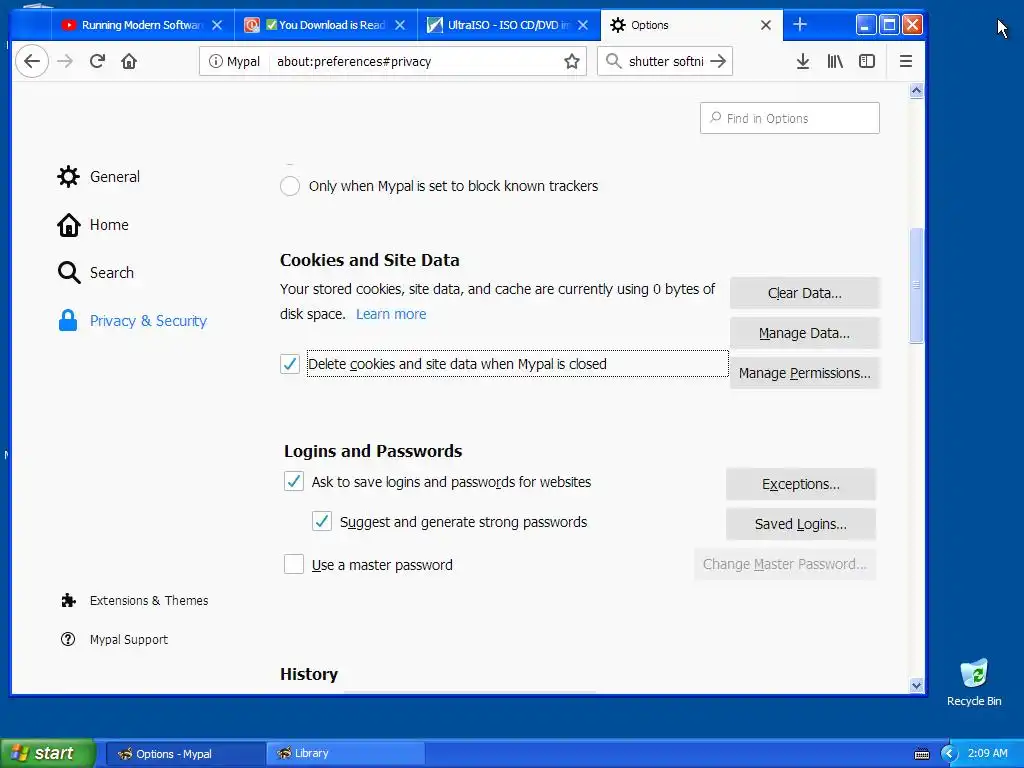
Task: Select the Home preferences category
Action: pyautogui.click(x=93, y=225)
